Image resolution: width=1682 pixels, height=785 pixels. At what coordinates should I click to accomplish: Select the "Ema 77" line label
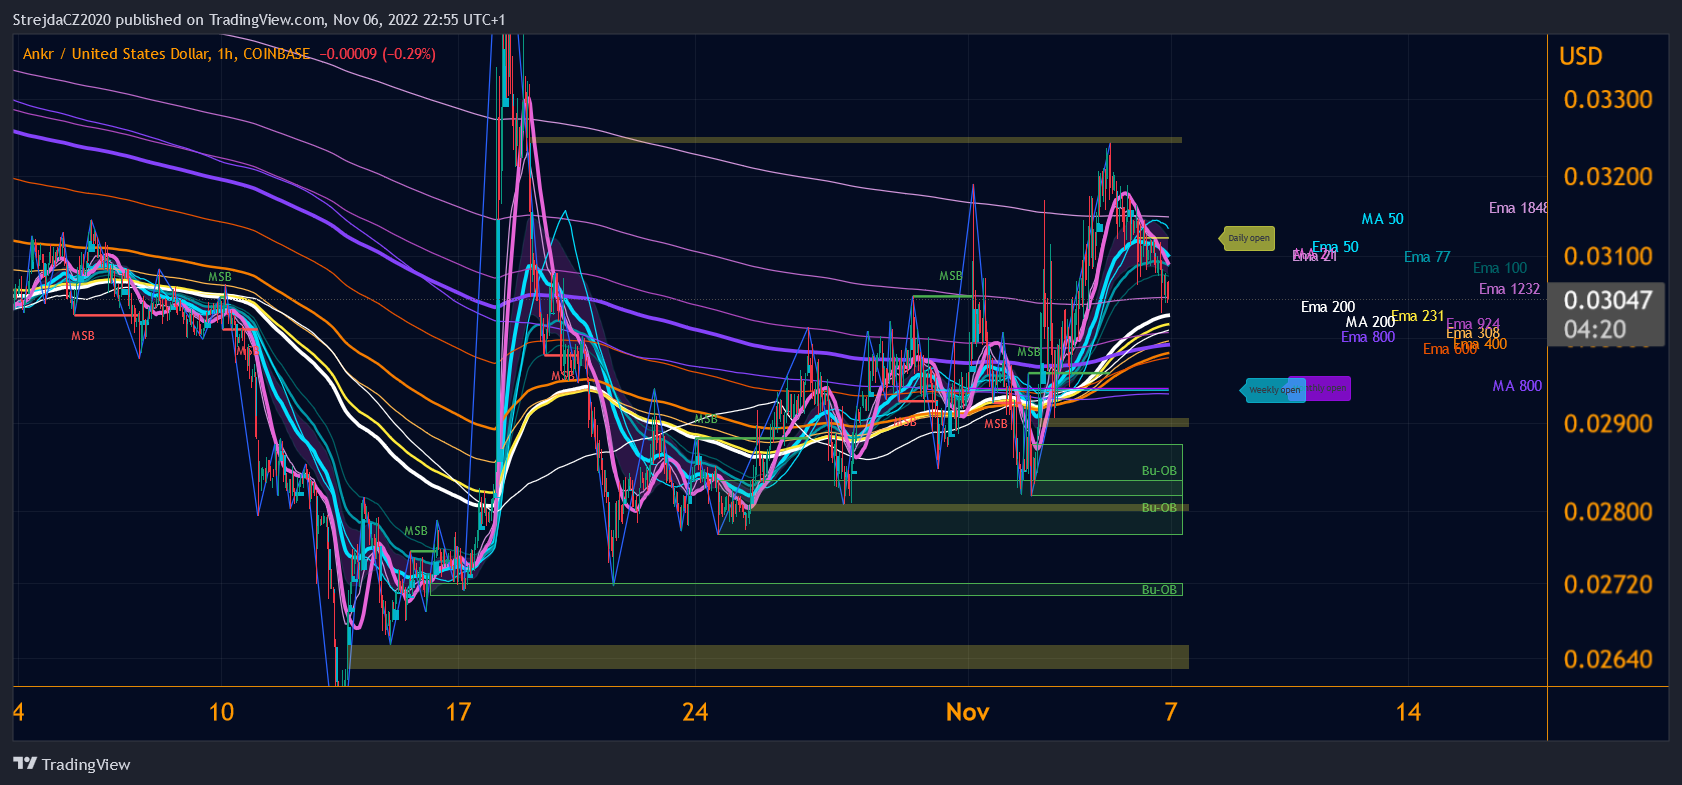click(1427, 257)
